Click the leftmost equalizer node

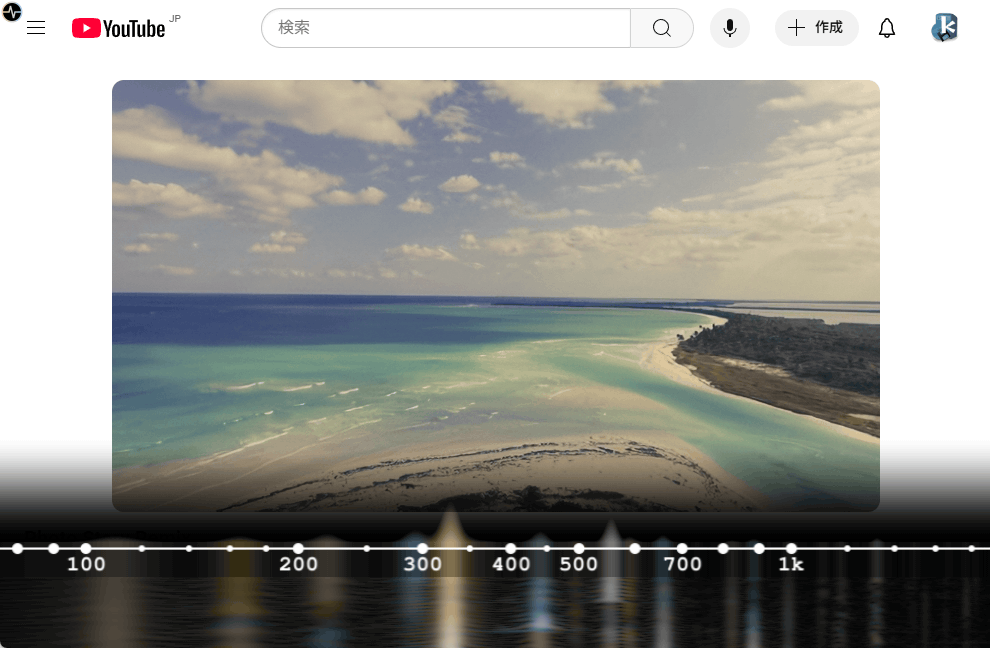coord(18,548)
